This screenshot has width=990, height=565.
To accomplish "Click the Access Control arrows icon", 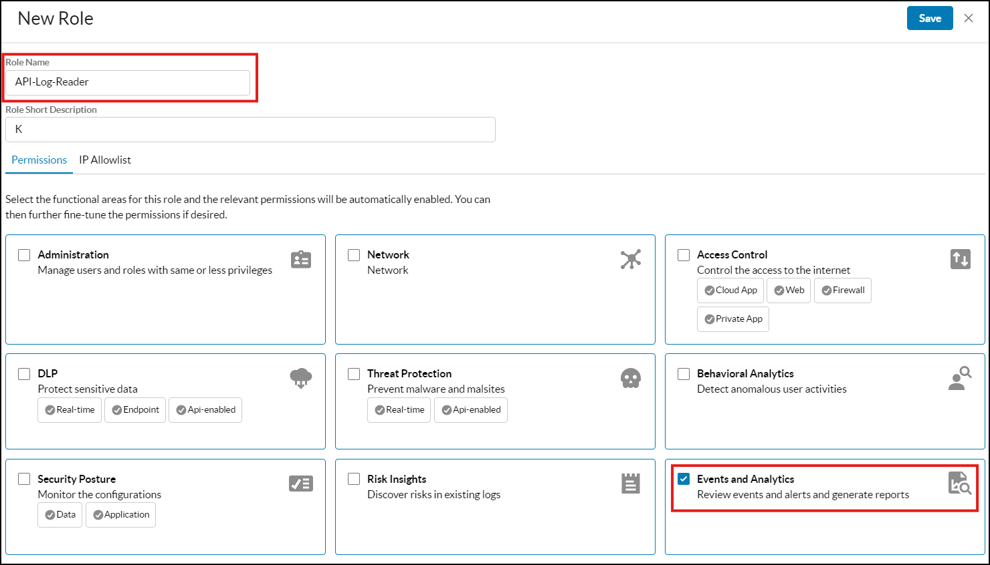I will coord(960,260).
